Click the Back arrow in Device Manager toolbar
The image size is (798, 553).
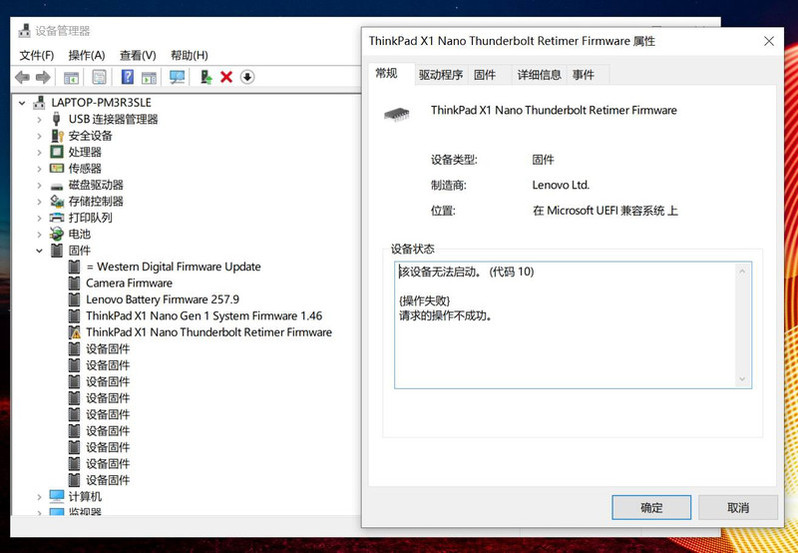[x=22, y=77]
